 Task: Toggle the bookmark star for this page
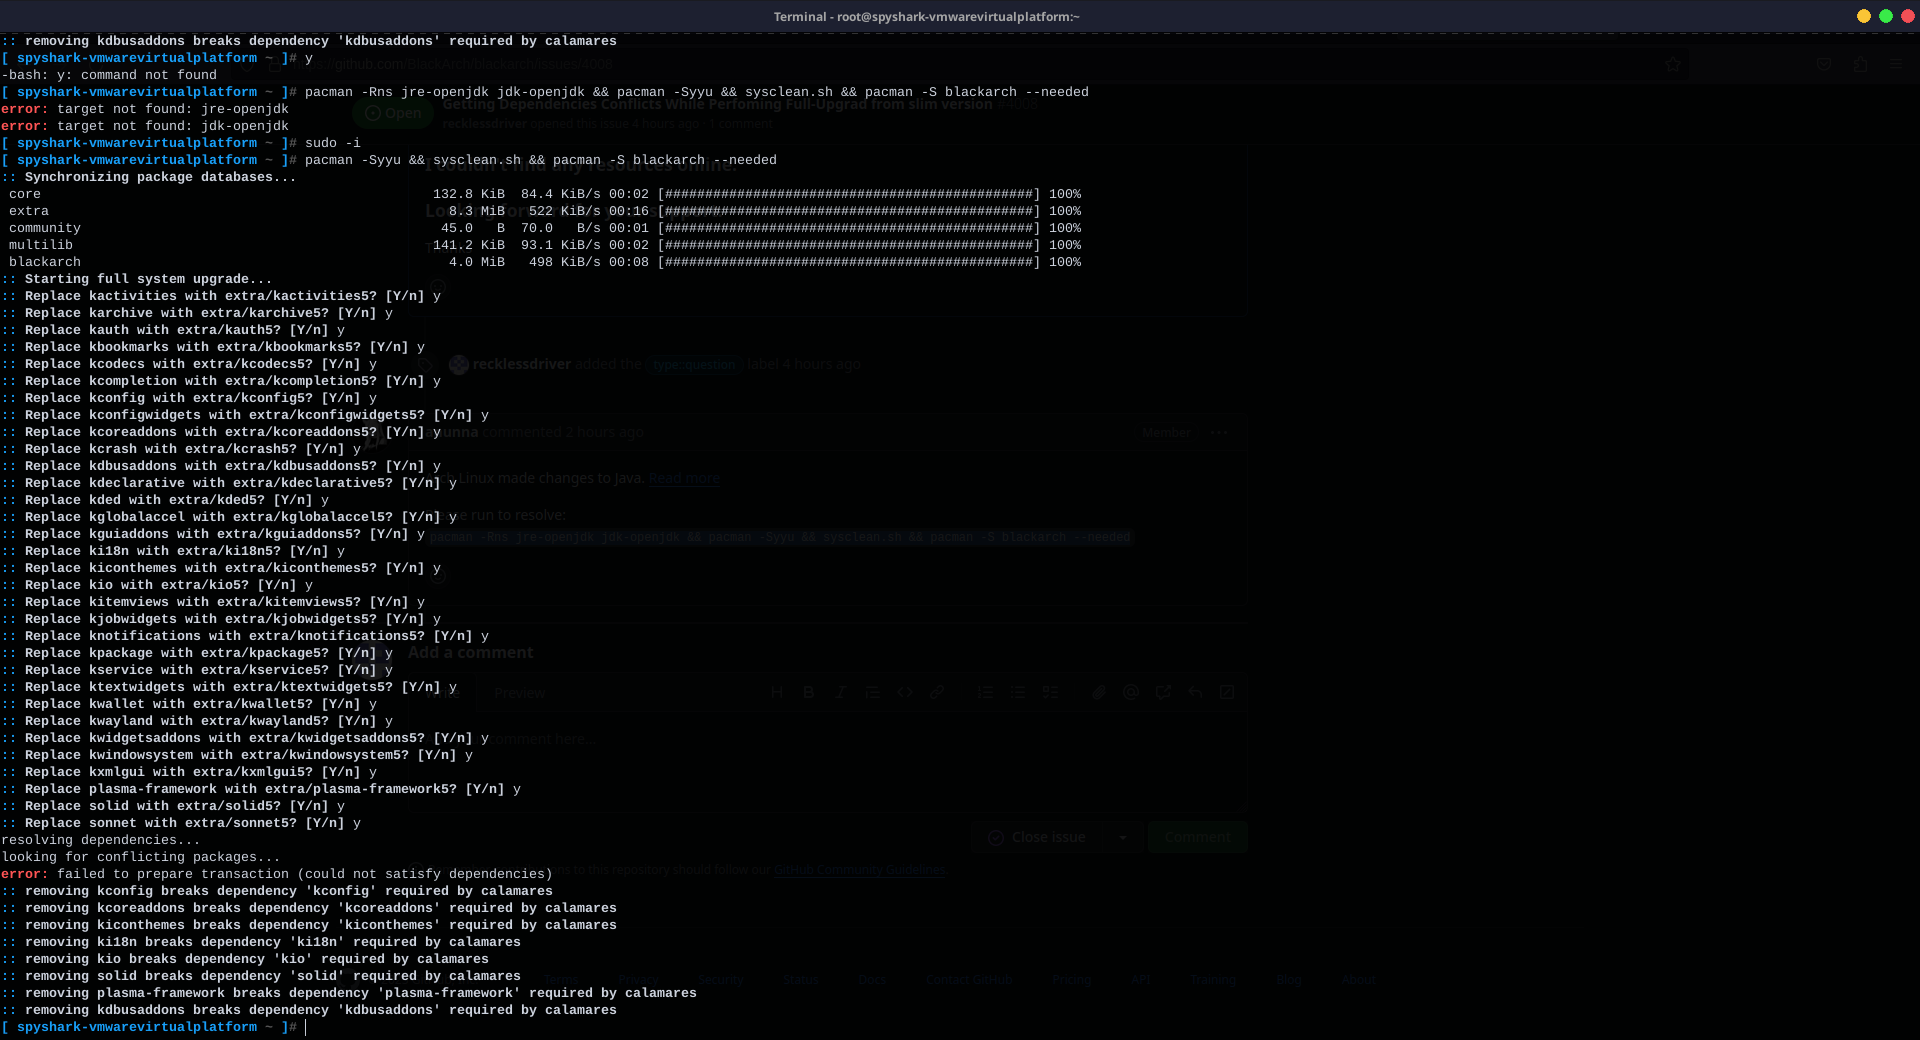[1673, 64]
